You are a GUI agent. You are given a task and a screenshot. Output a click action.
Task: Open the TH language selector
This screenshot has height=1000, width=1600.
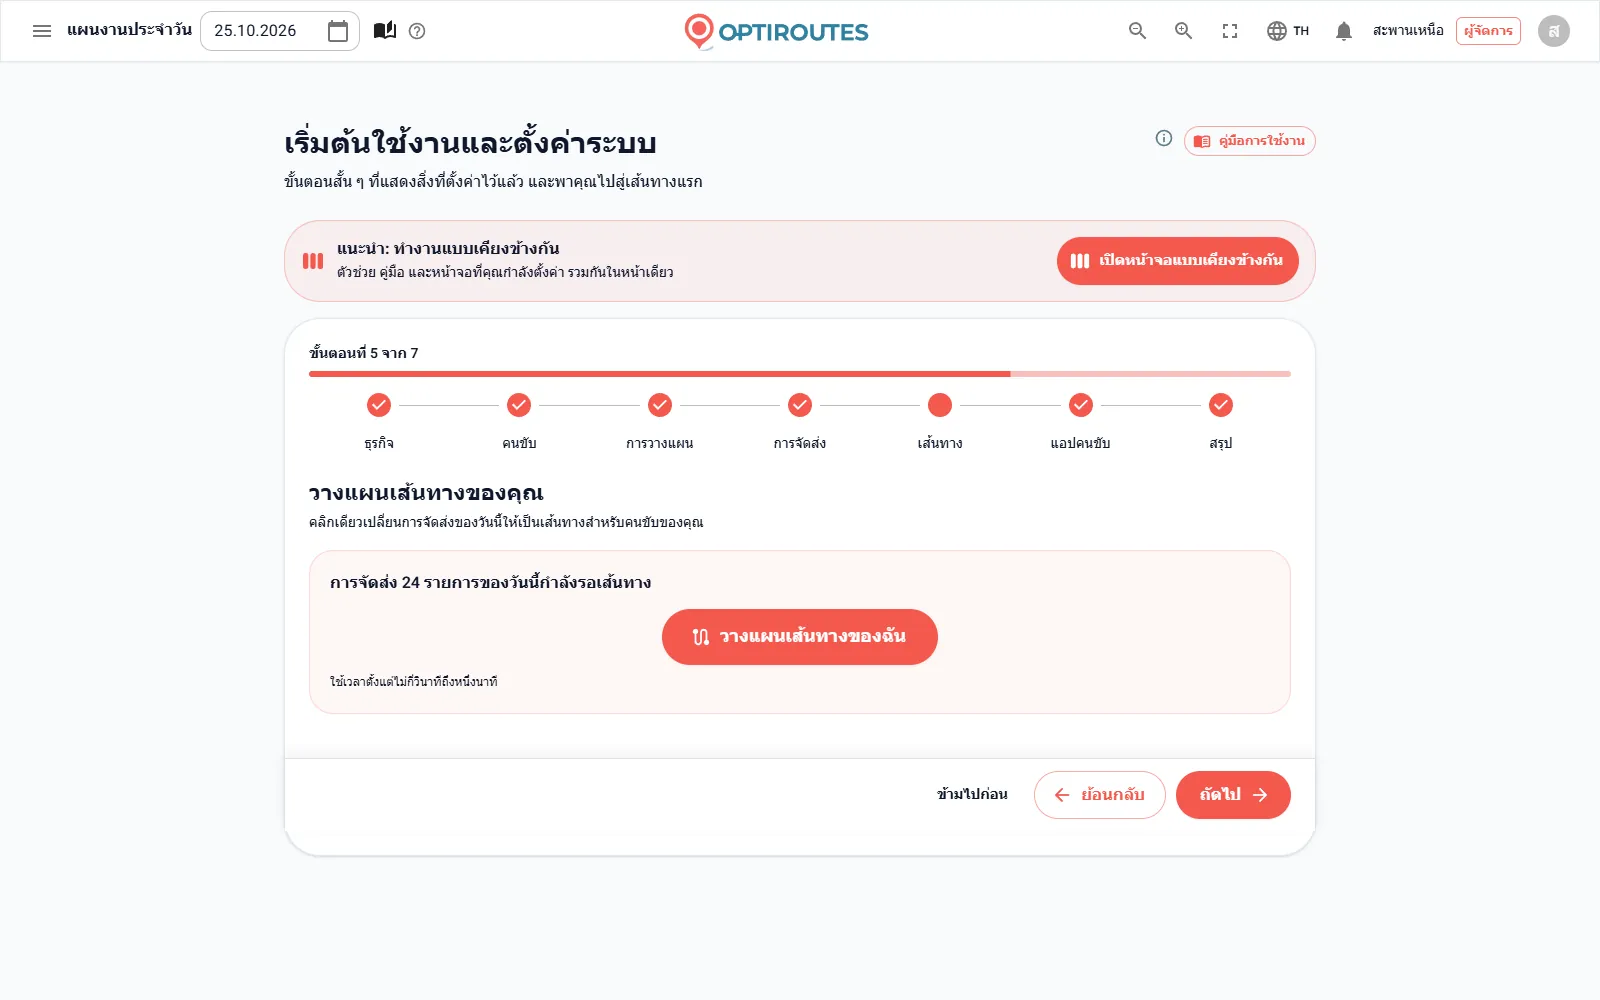click(1288, 31)
